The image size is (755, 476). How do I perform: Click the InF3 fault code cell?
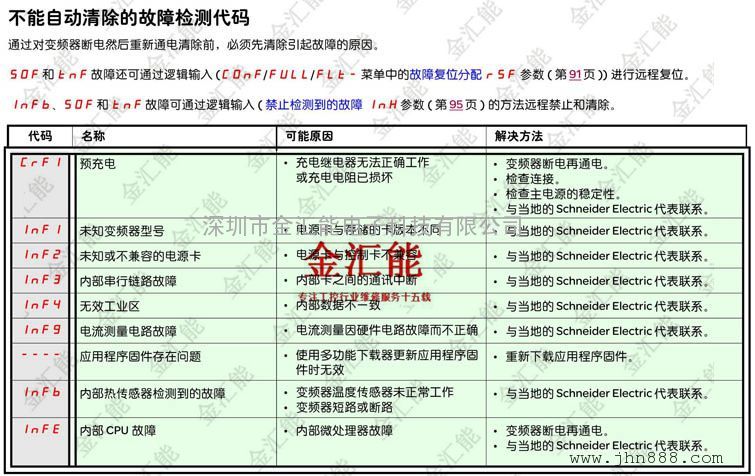point(40,281)
